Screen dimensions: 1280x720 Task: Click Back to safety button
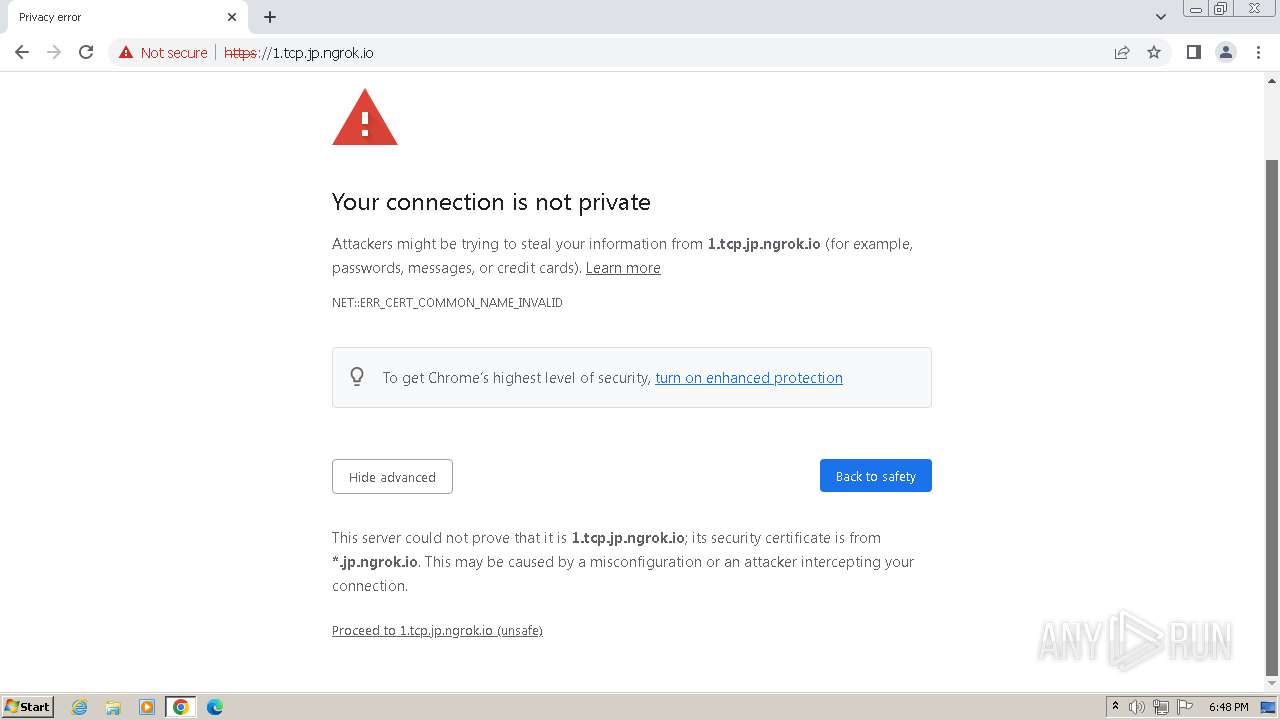click(876, 476)
